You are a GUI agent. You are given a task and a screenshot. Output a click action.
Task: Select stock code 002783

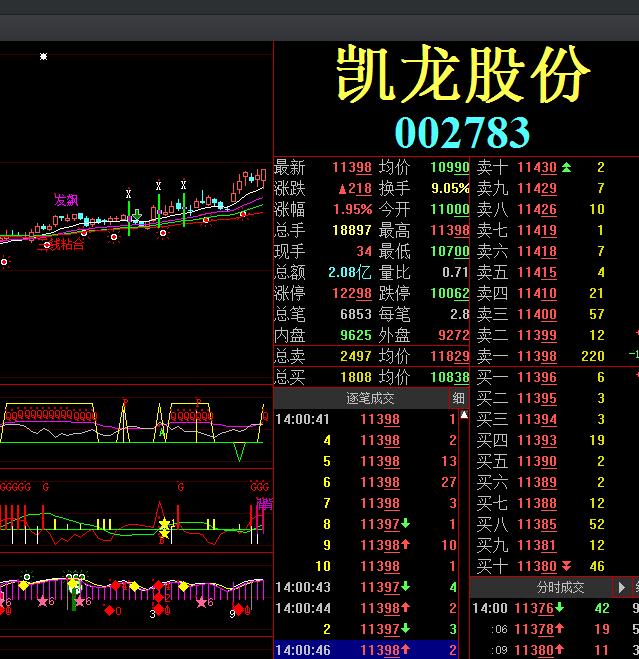point(462,132)
